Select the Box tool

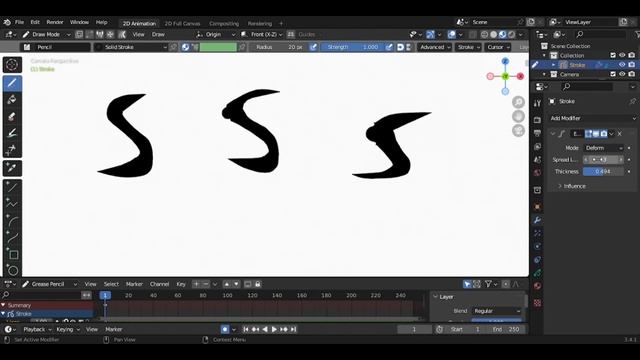coord(12,254)
